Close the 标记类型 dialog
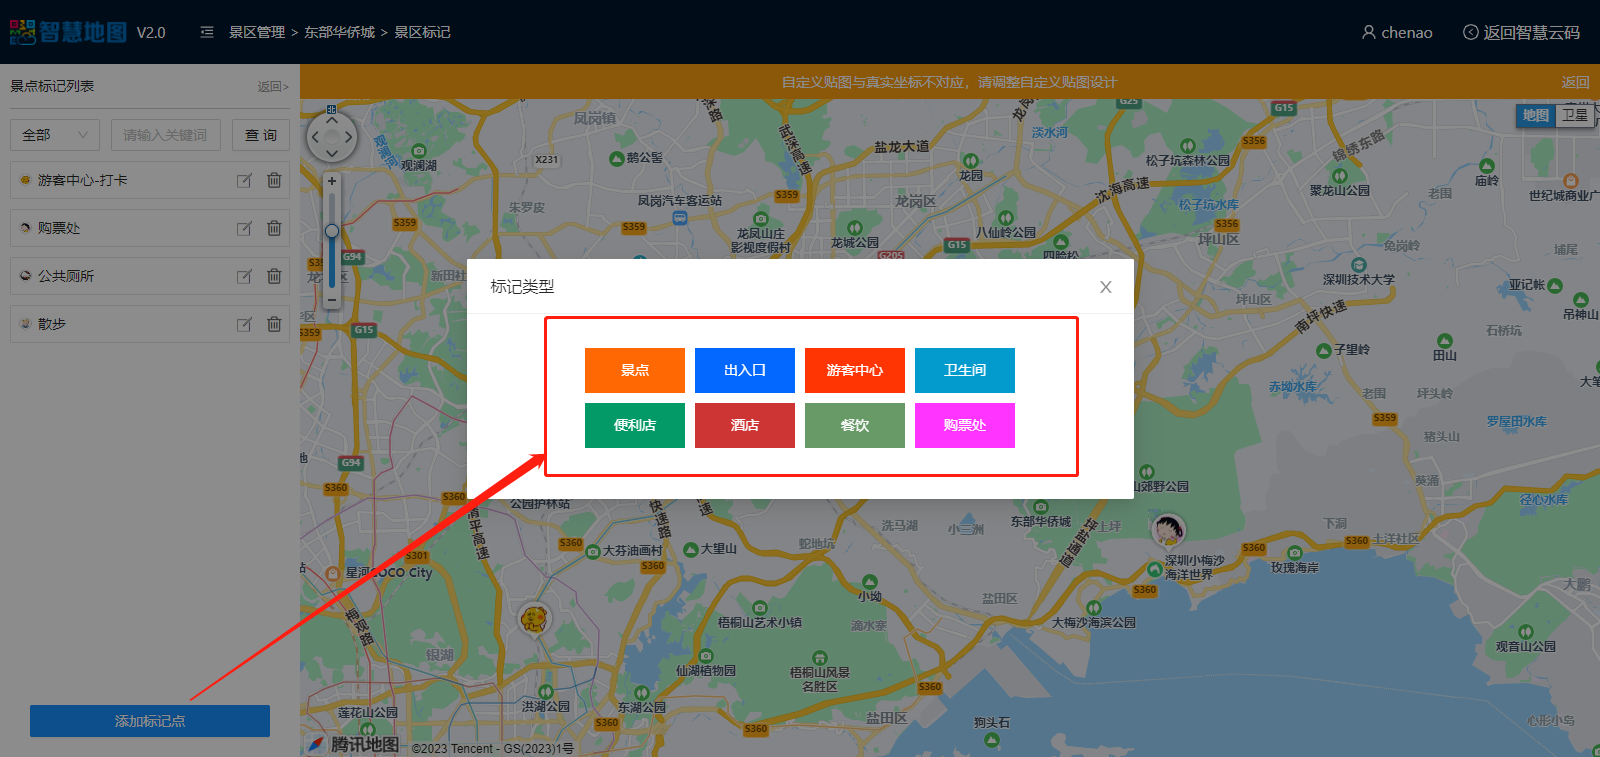The image size is (1600, 757). click(x=1105, y=287)
